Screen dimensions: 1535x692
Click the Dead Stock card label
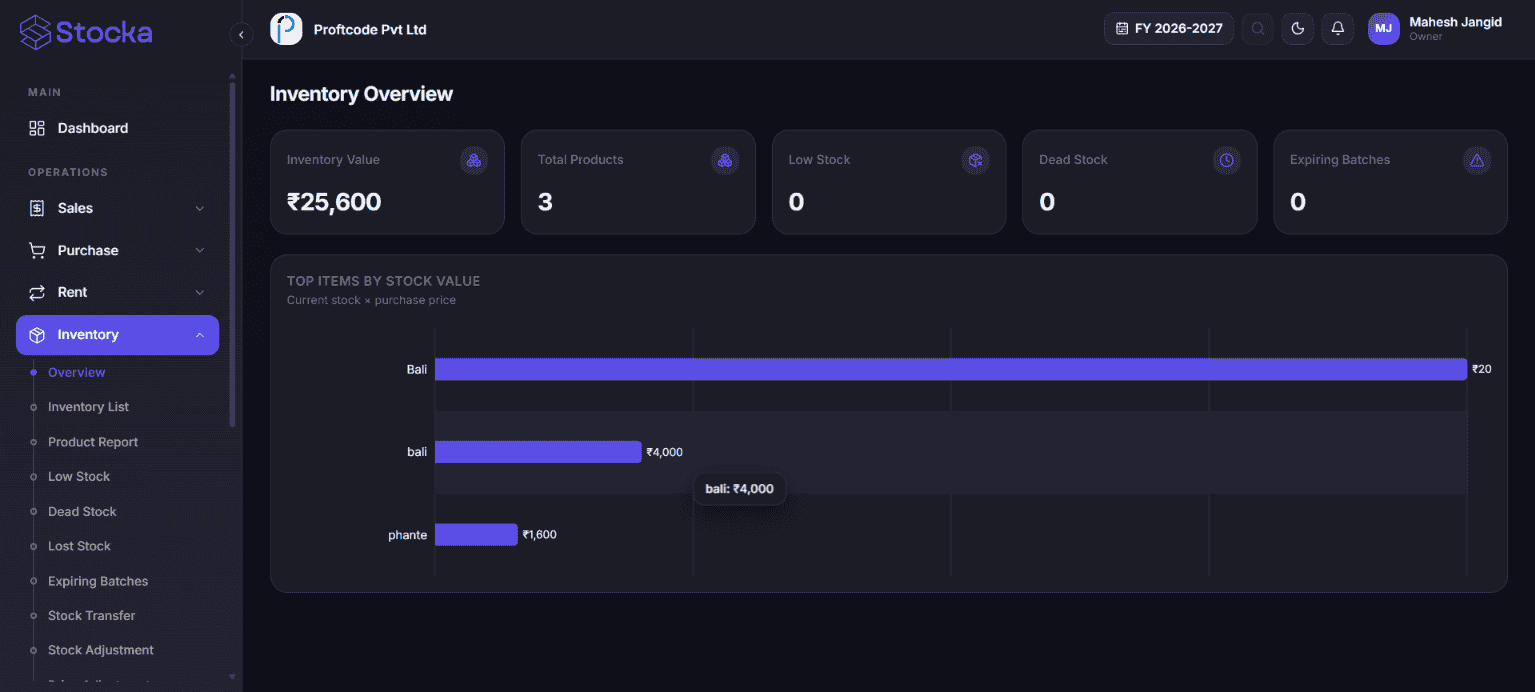coord(1073,160)
